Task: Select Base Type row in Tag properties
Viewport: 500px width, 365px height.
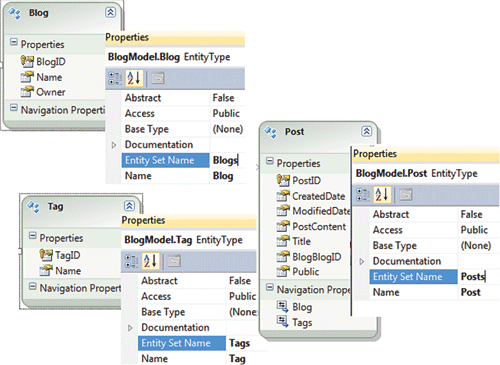Action: (198, 312)
